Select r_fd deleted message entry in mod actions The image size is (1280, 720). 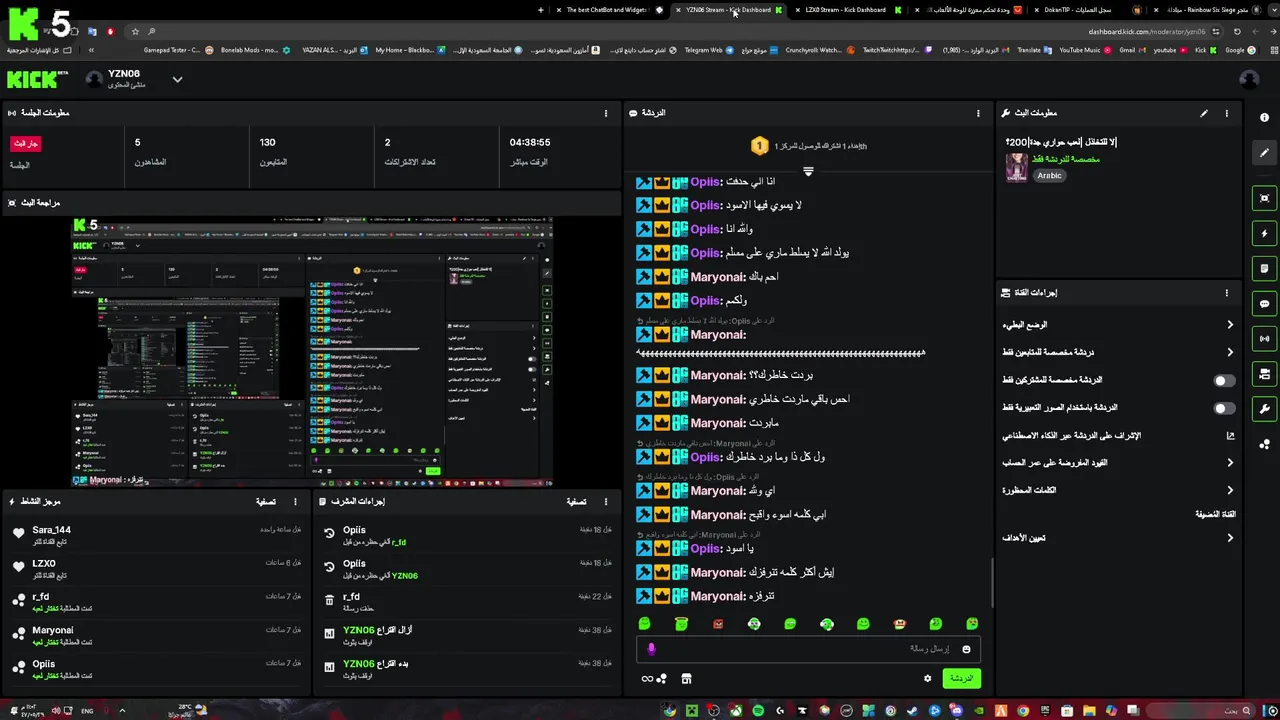tap(468, 602)
